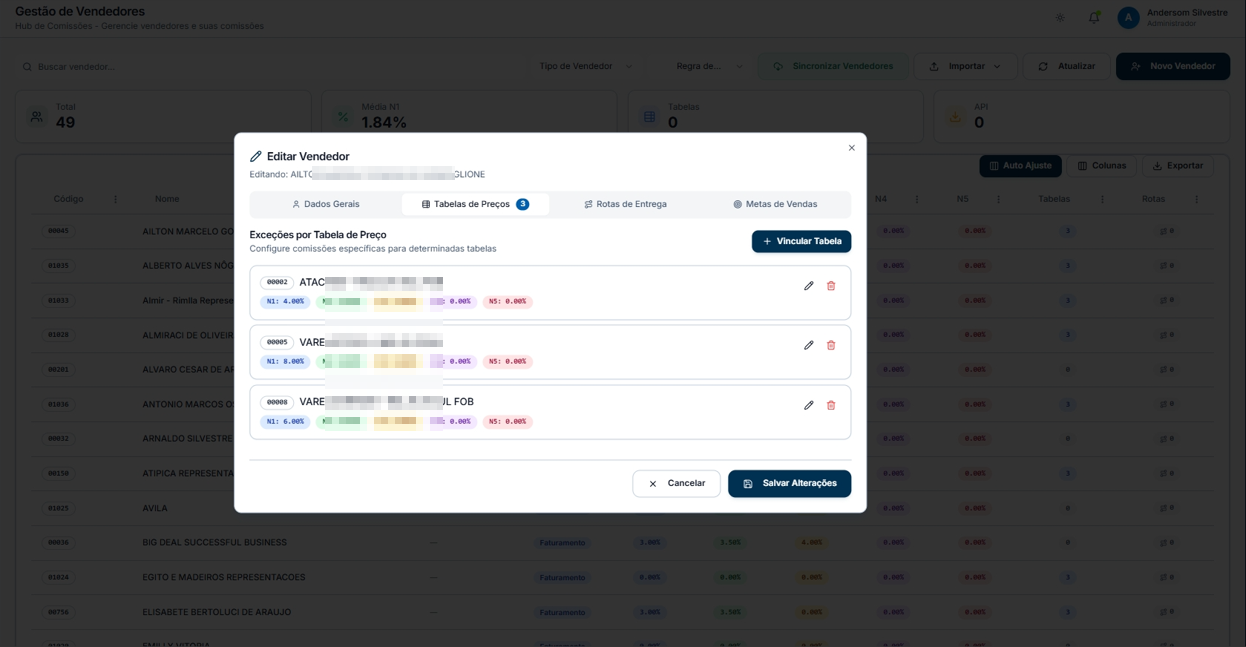
Task: Click the 00002 code badge
Action: click(277, 283)
